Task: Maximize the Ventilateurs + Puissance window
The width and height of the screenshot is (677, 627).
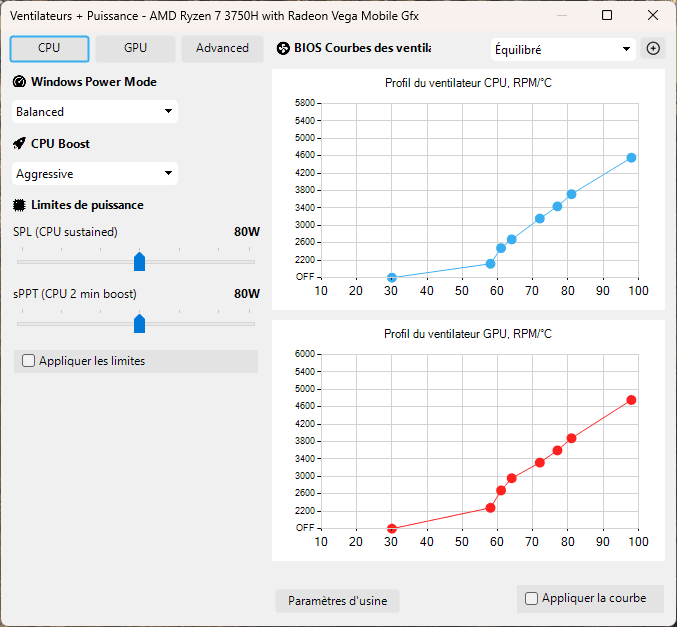Action: 607,16
